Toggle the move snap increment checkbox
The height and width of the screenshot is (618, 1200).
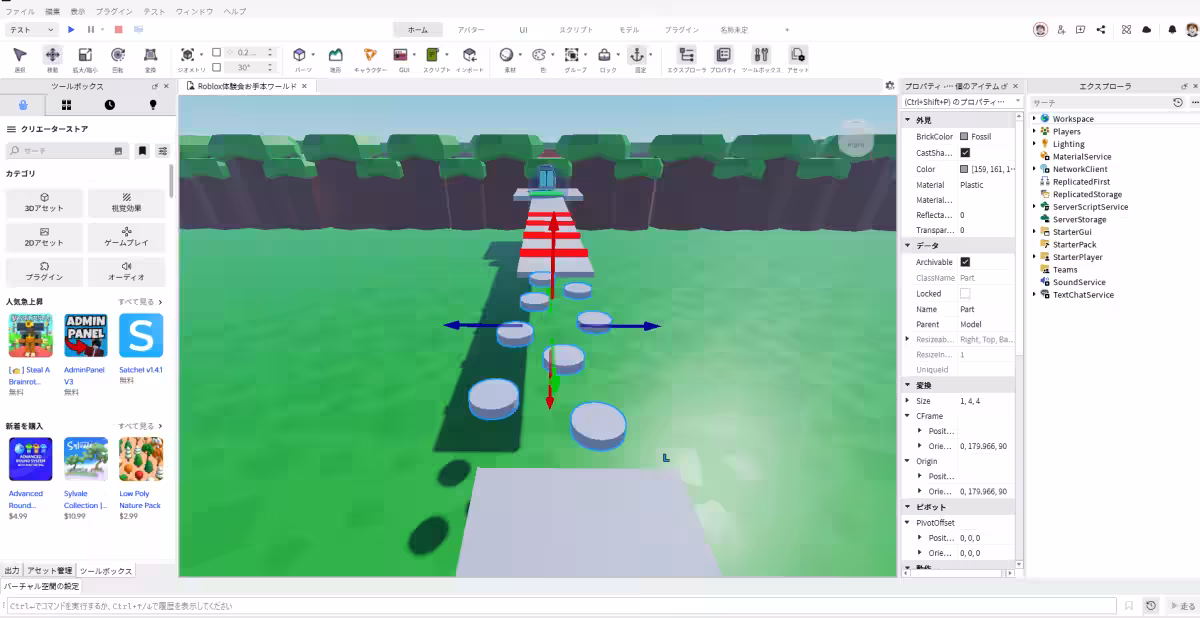pos(217,52)
